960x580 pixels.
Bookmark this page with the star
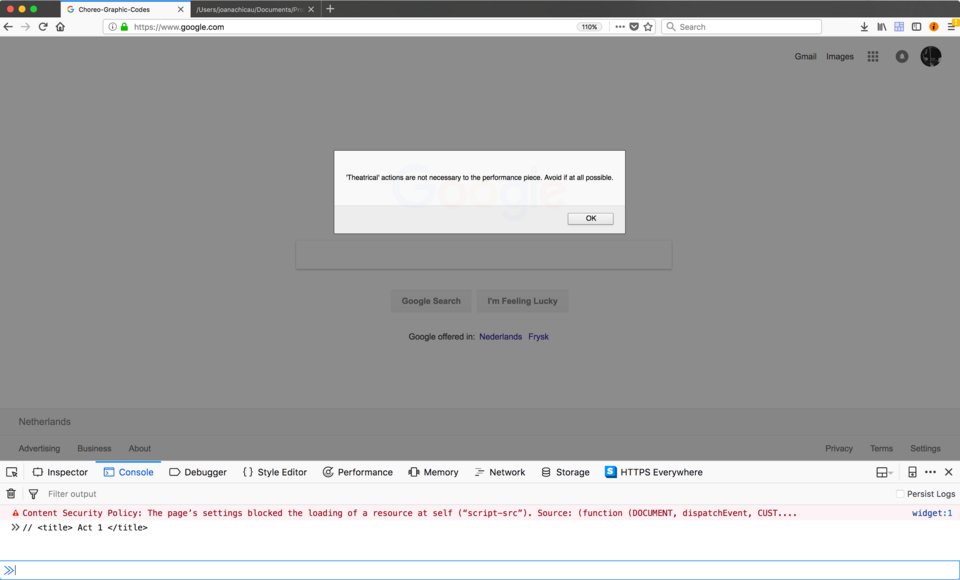[x=648, y=27]
